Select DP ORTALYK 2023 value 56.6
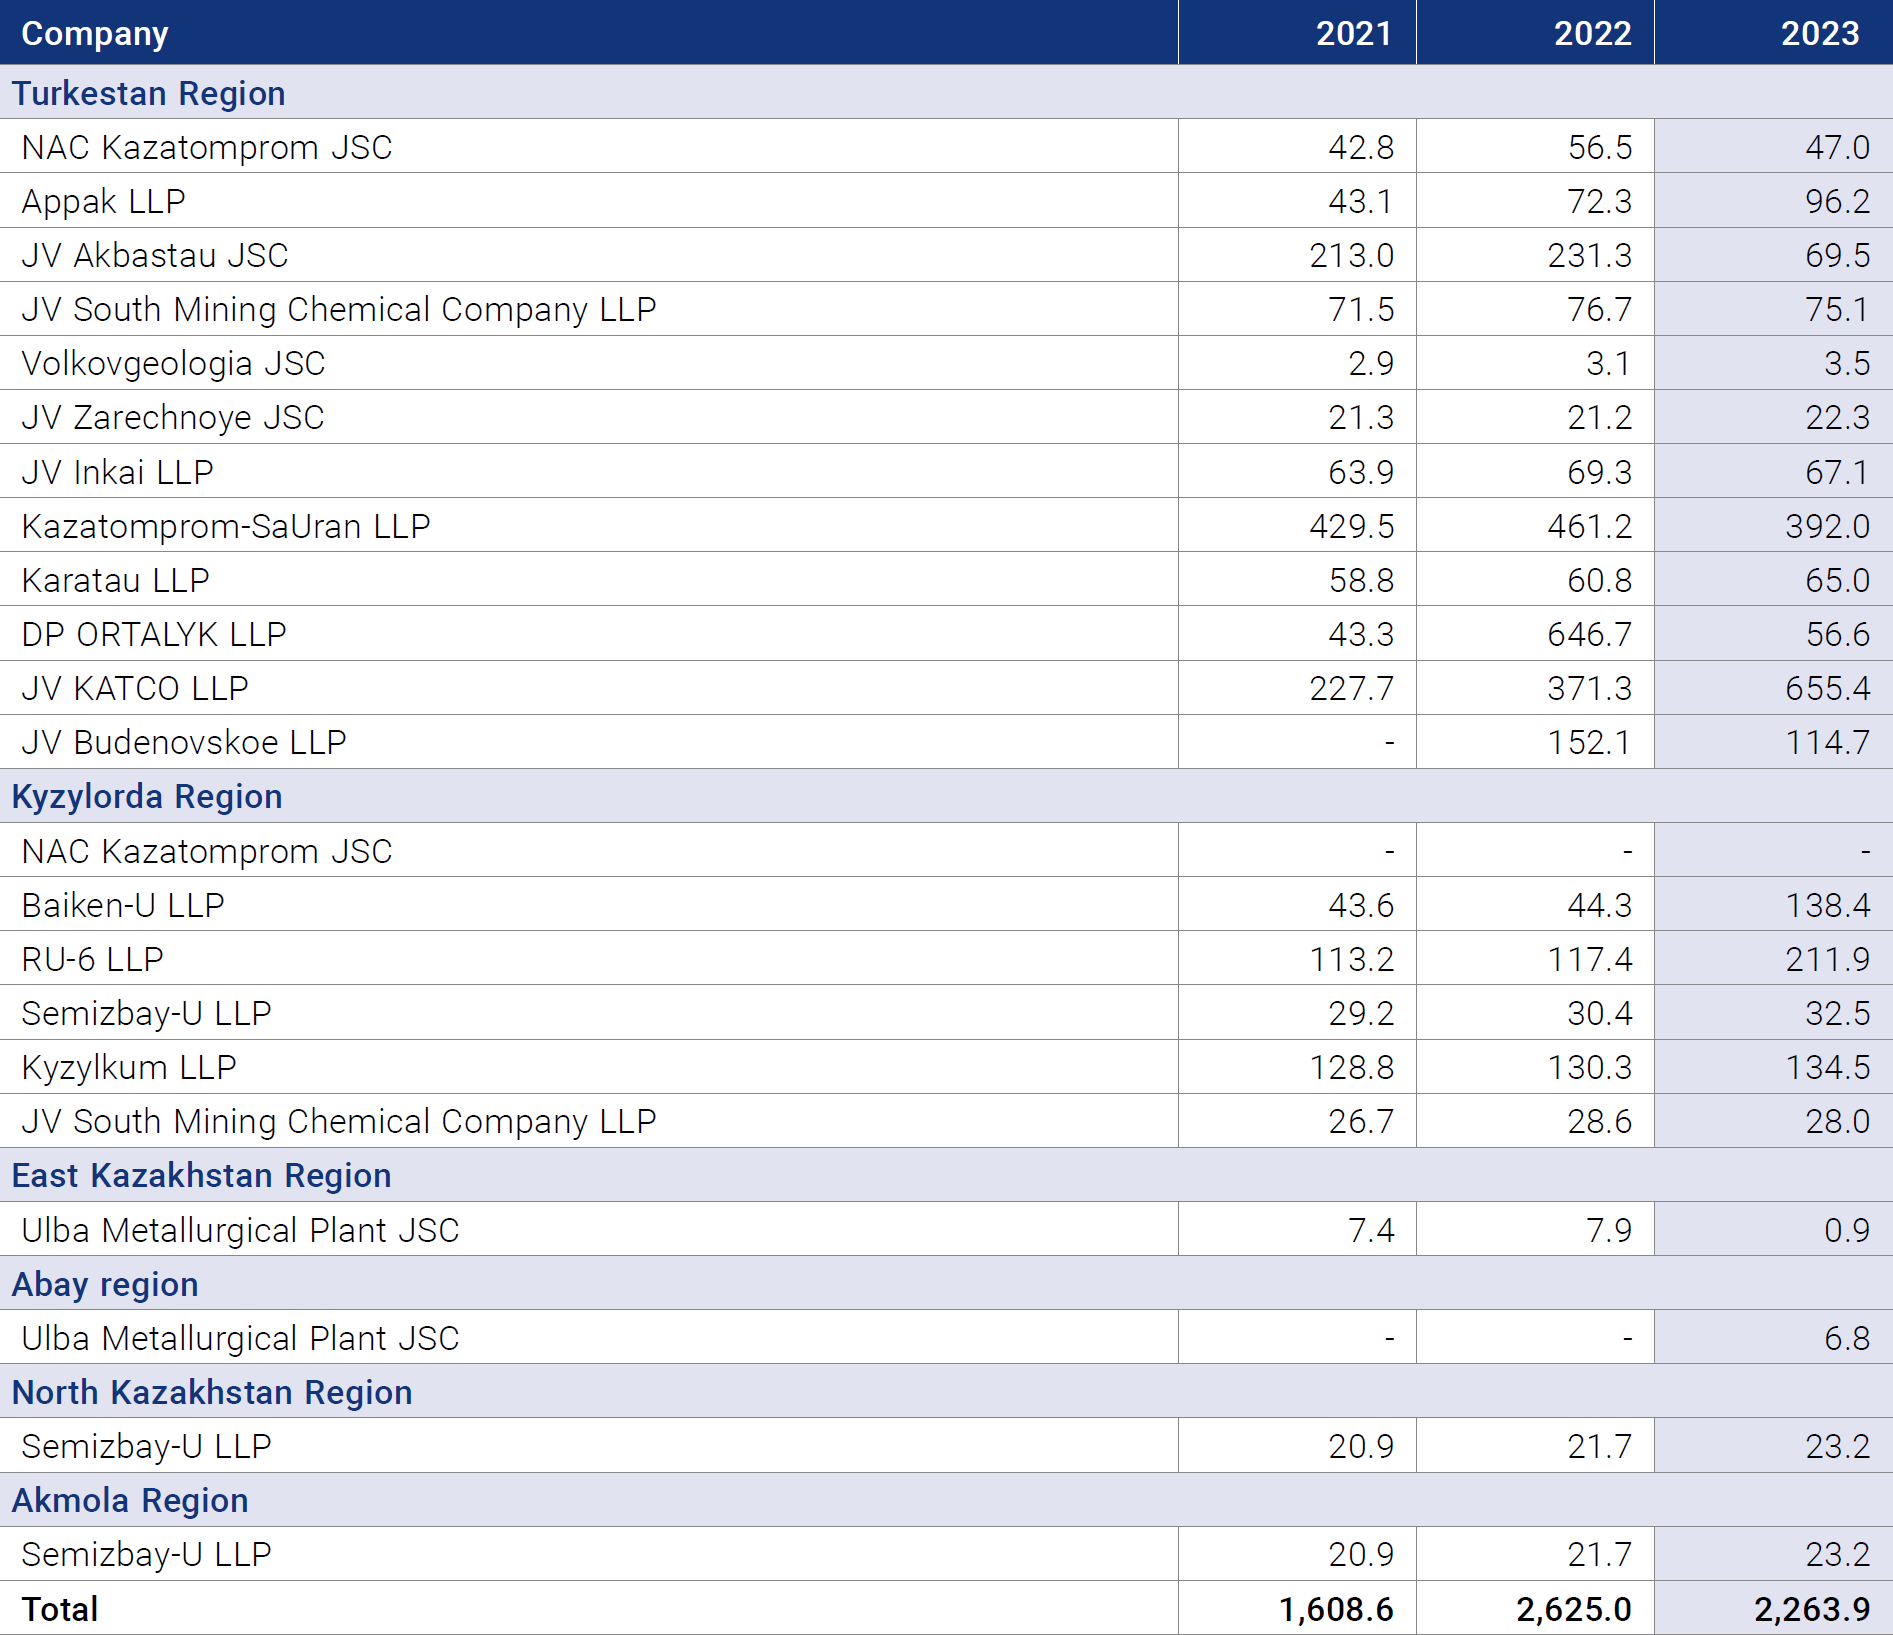Viewport: 1893px width, 1635px height. coord(1837,634)
